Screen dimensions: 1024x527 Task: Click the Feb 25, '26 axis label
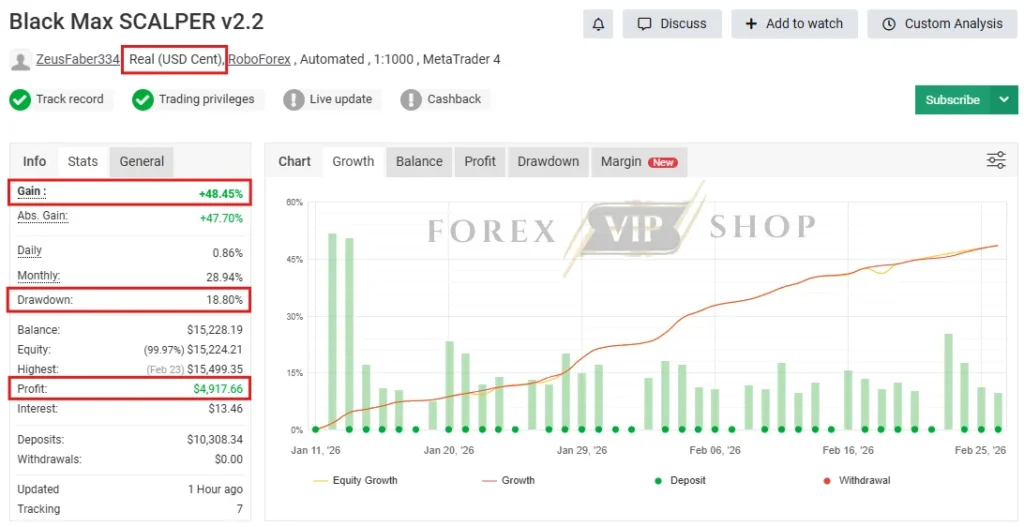(981, 451)
